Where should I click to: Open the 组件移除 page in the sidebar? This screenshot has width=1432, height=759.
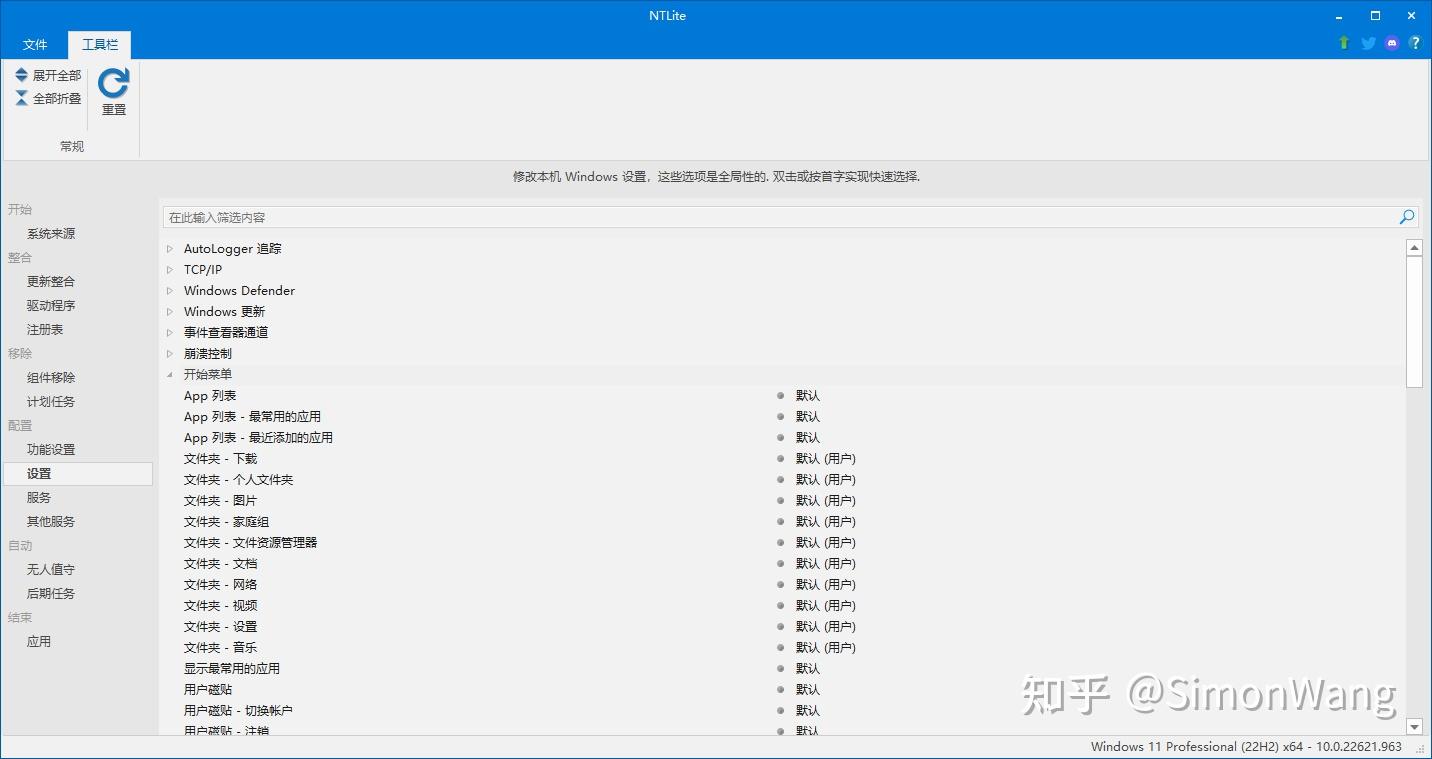[x=50, y=377]
